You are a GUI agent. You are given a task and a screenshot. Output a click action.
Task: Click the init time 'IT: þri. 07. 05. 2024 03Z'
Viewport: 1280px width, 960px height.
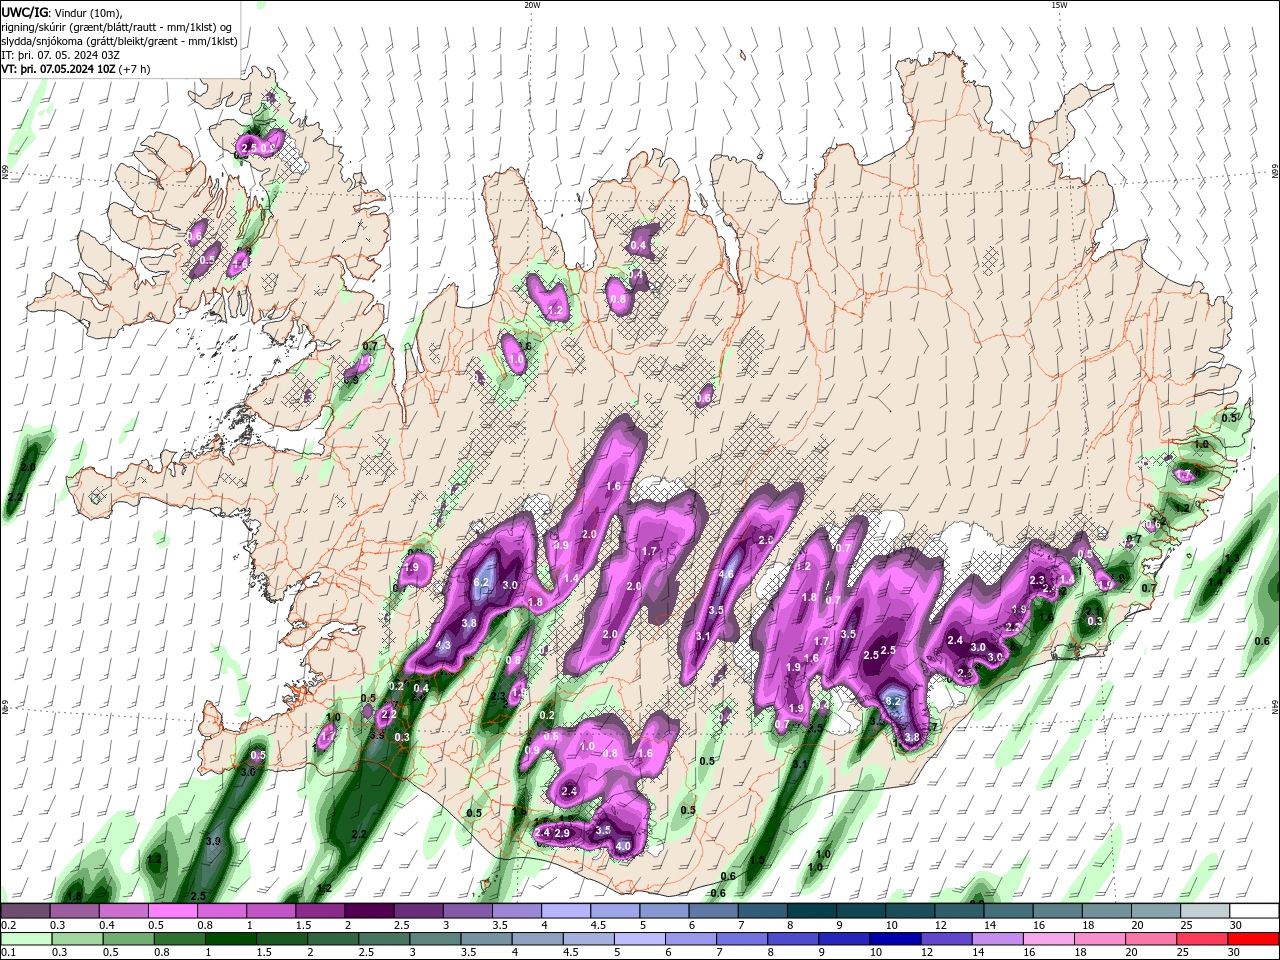click(61, 55)
